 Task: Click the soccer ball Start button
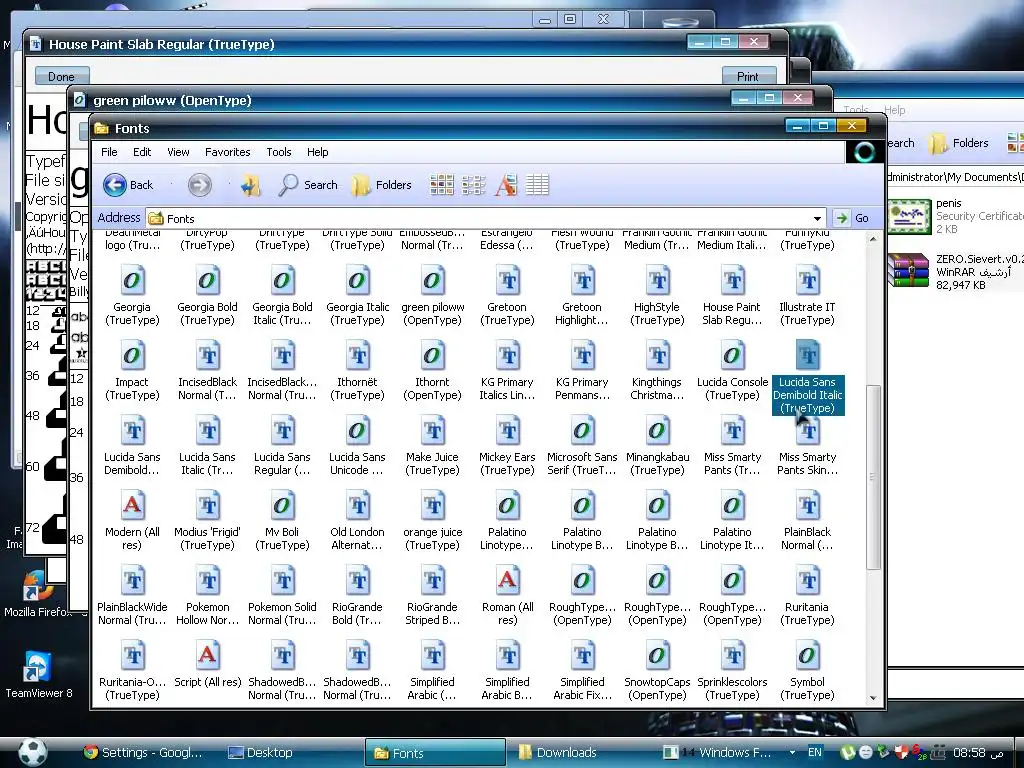(33, 752)
